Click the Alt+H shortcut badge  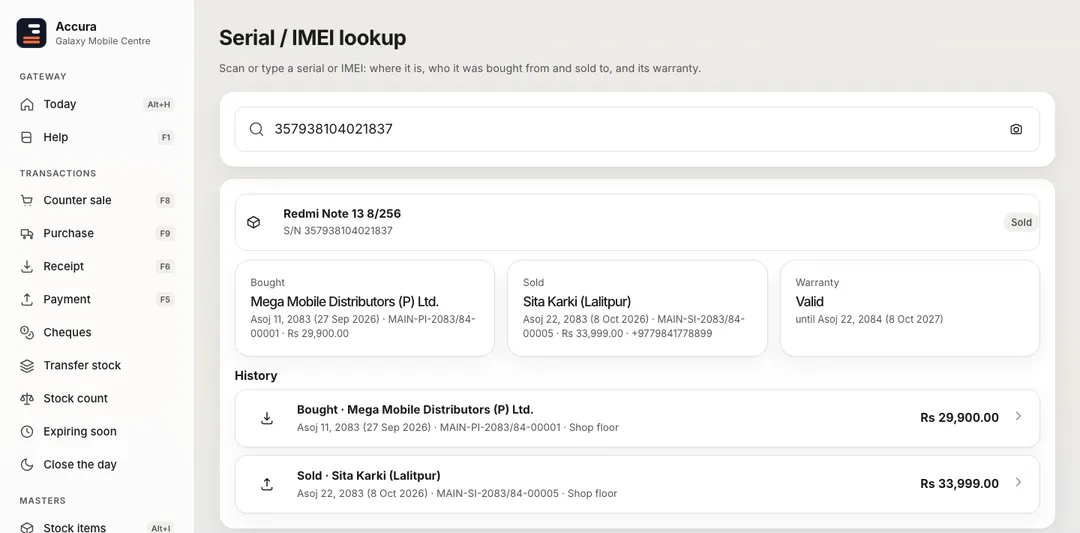159,105
